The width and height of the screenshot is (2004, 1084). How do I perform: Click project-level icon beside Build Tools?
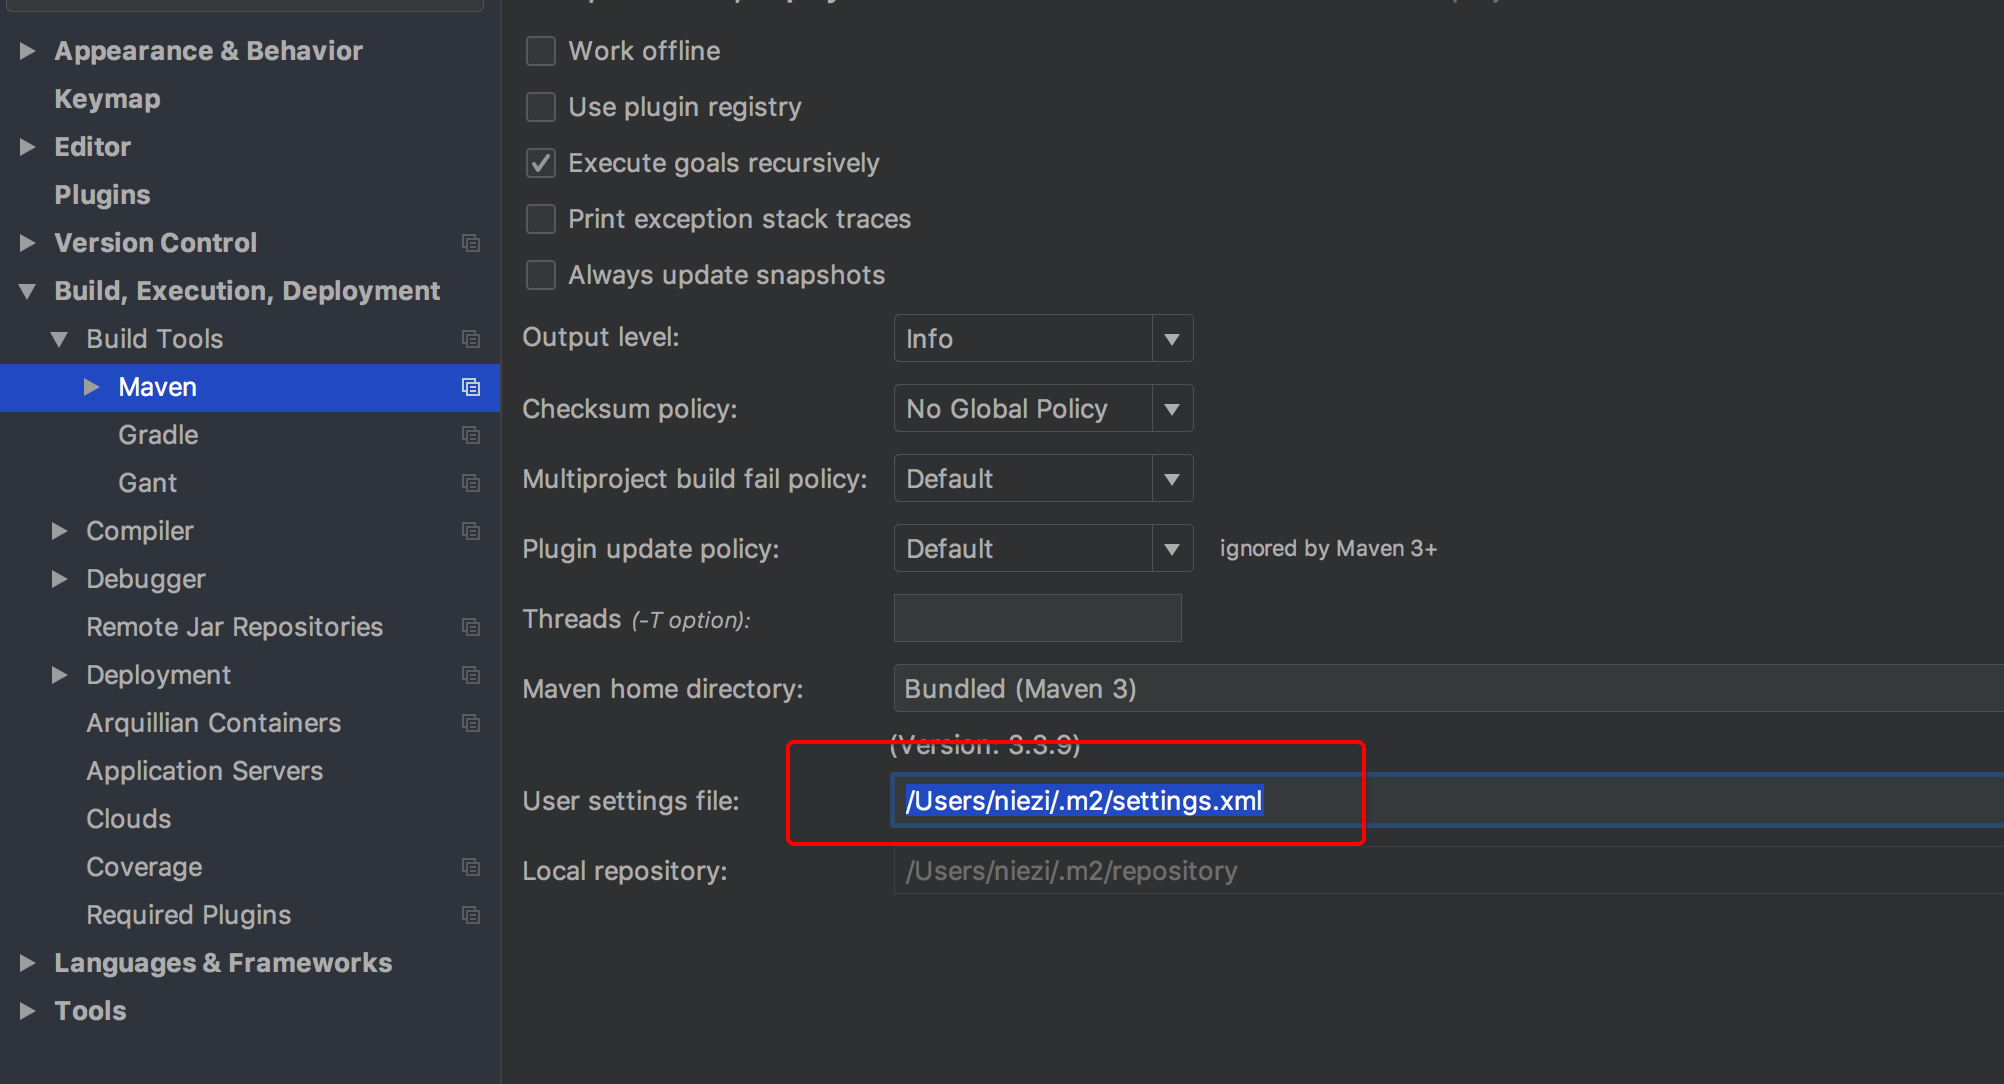(471, 339)
